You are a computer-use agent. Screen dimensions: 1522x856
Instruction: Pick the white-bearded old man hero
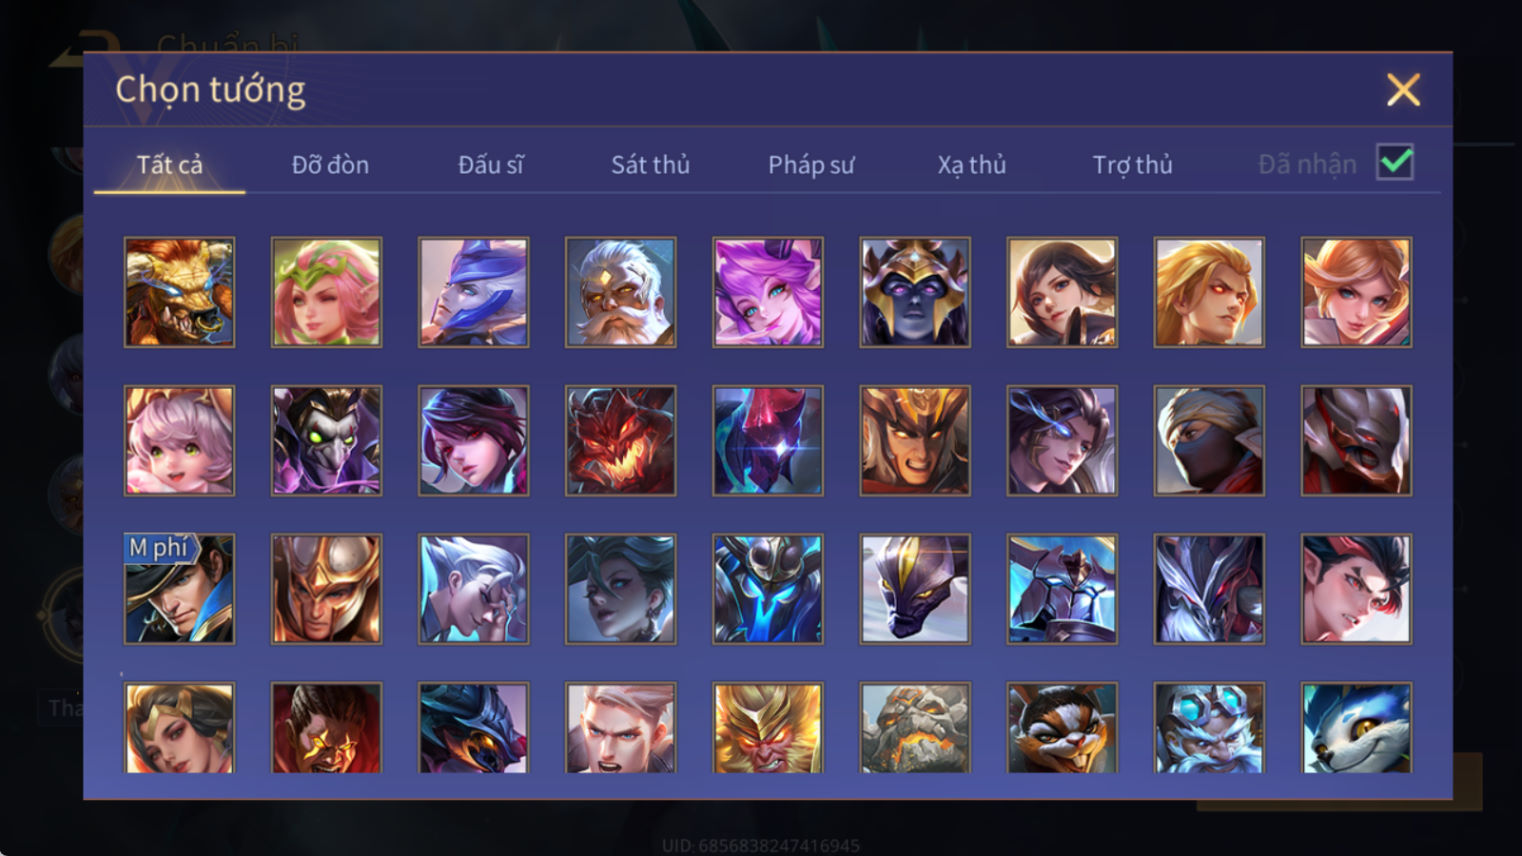pyautogui.click(x=620, y=292)
